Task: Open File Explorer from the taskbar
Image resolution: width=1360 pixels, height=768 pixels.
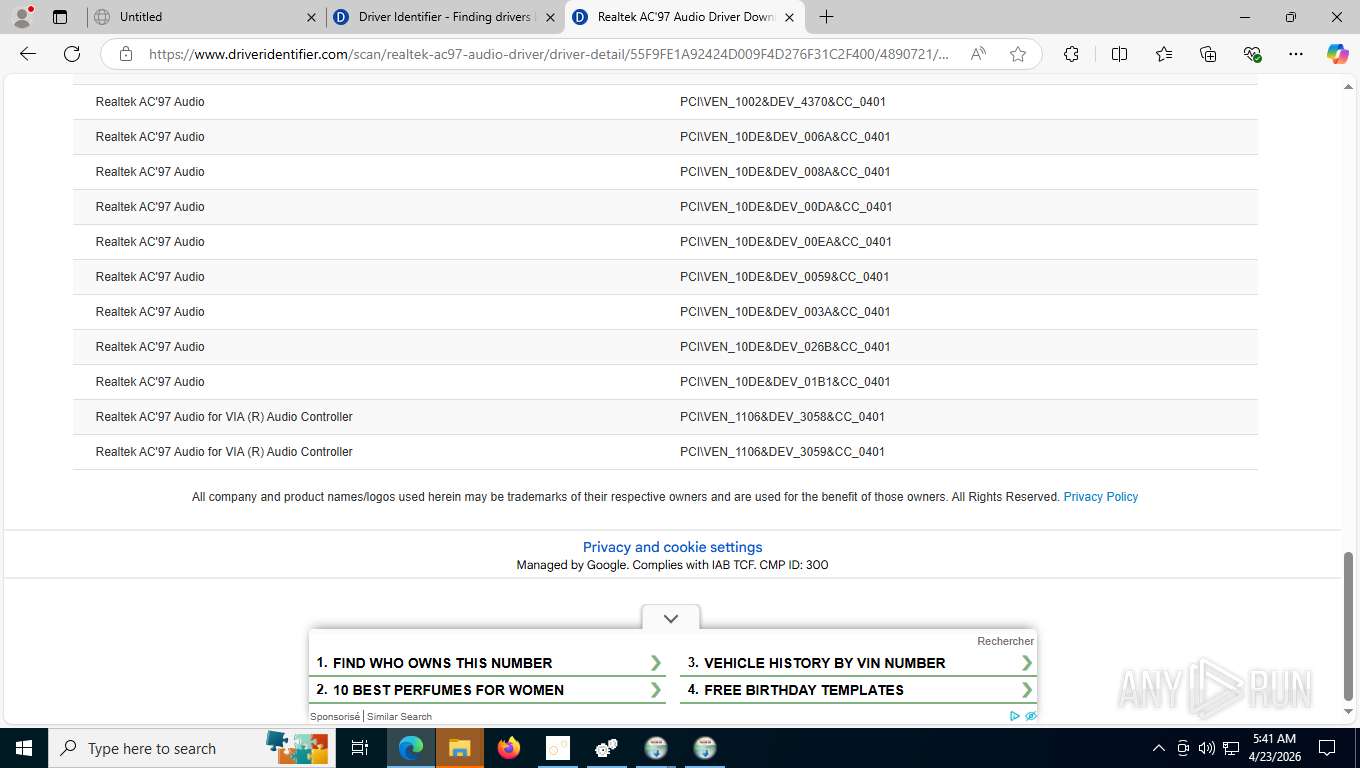Action: pos(459,748)
